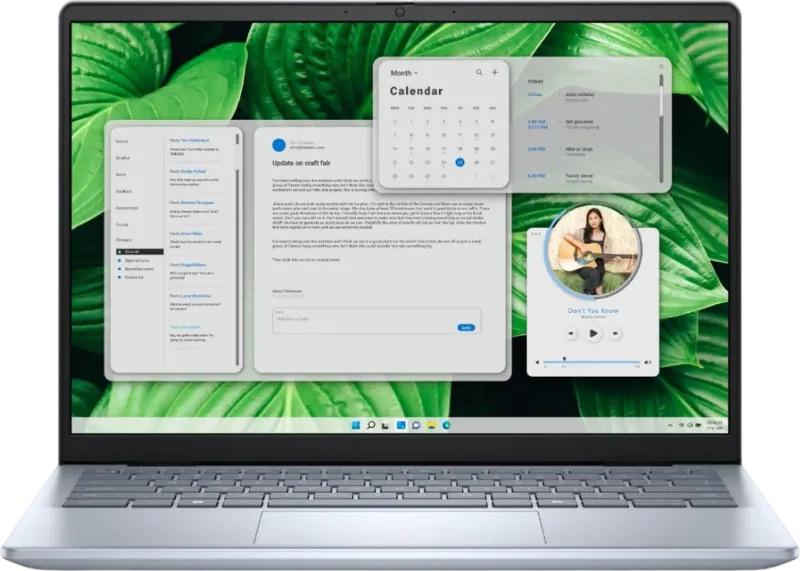Open the Inbox mail folder
This screenshot has height=571, width=800.
coord(122,141)
